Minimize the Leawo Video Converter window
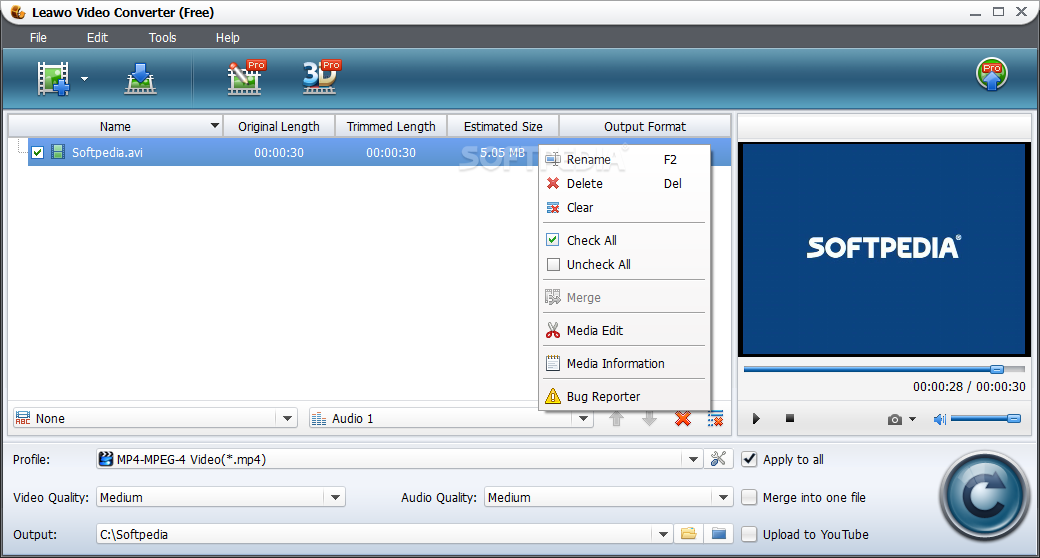 pyautogui.click(x=975, y=13)
